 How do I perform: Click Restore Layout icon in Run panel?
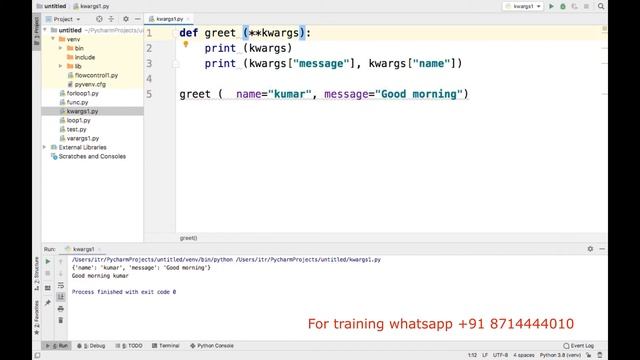[x=48, y=288]
